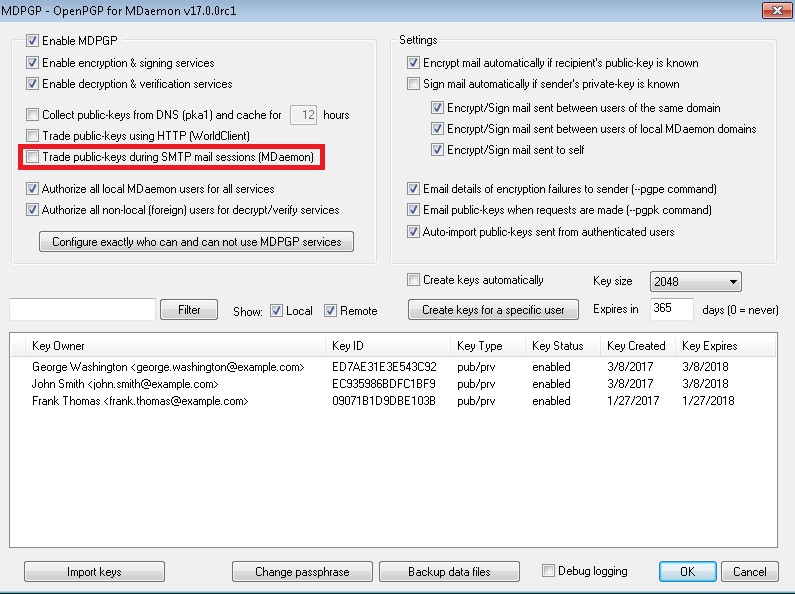
Task: Click the Cancel button
Action: coord(750,572)
